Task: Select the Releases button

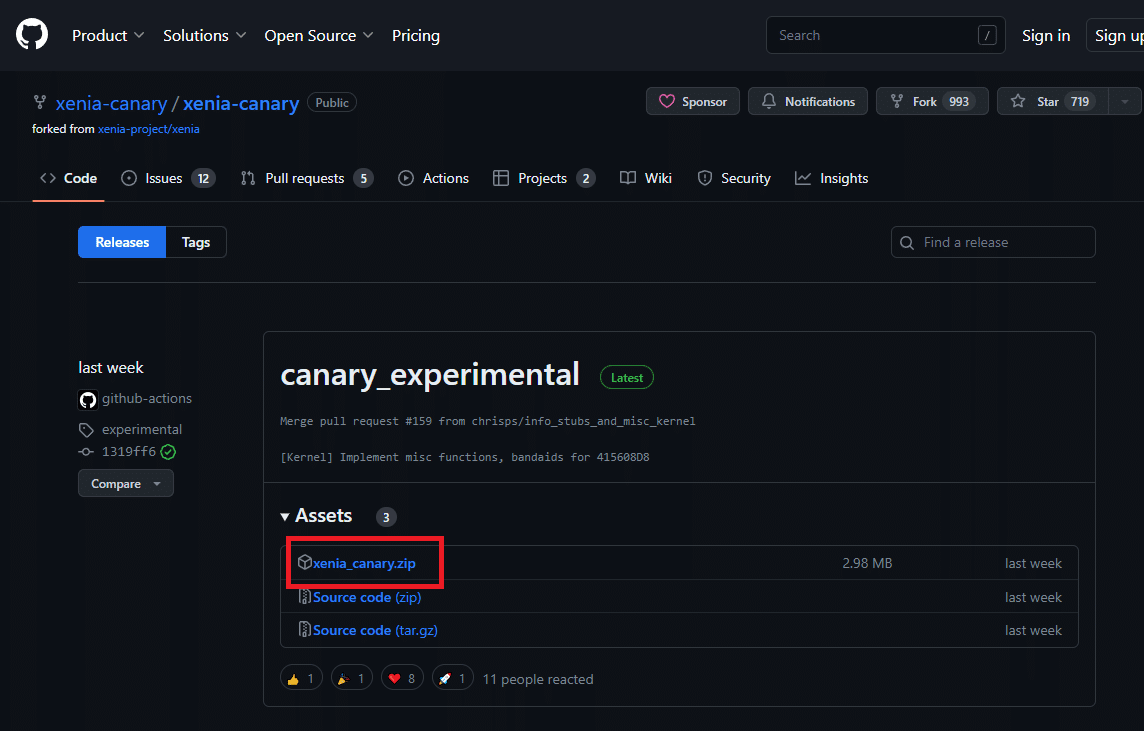Action: pyautogui.click(x=122, y=242)
